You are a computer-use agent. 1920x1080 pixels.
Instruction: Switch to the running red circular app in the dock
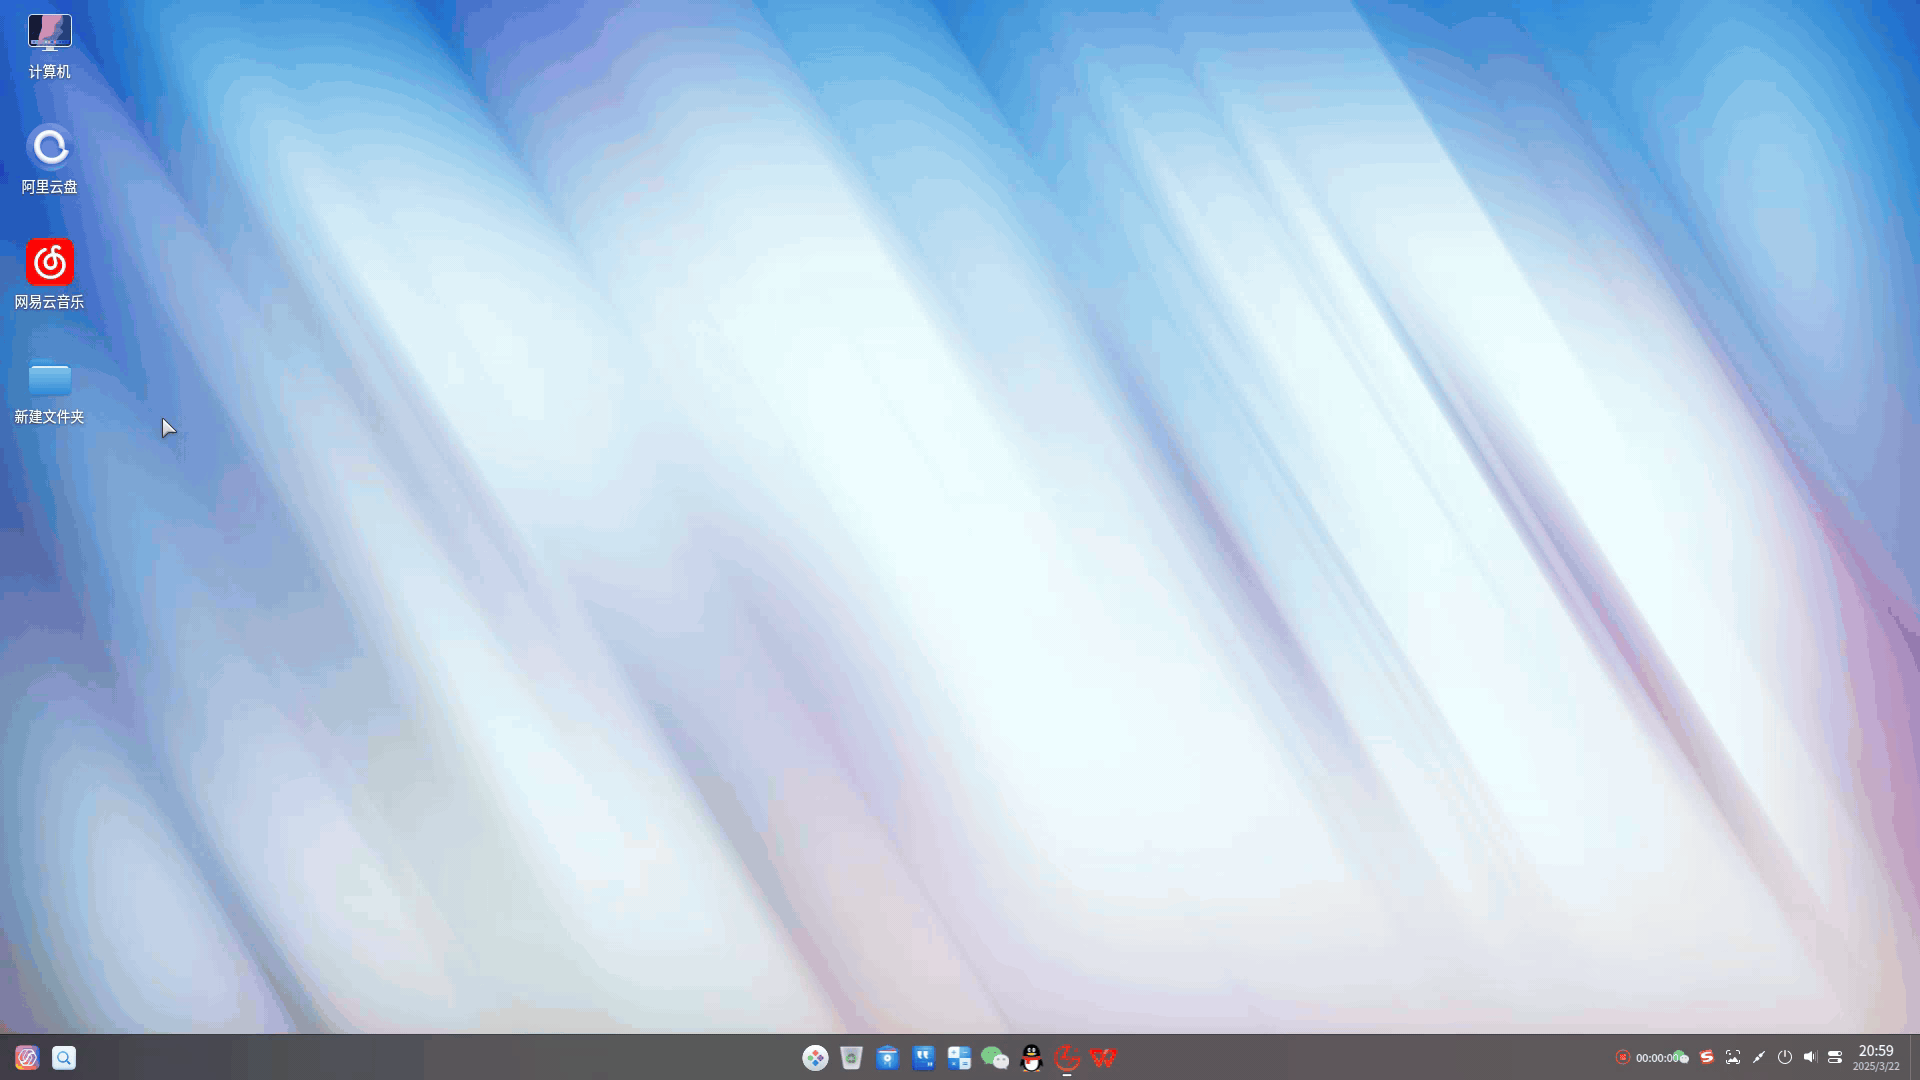pyautogui.click(x=1067, y=1057)
